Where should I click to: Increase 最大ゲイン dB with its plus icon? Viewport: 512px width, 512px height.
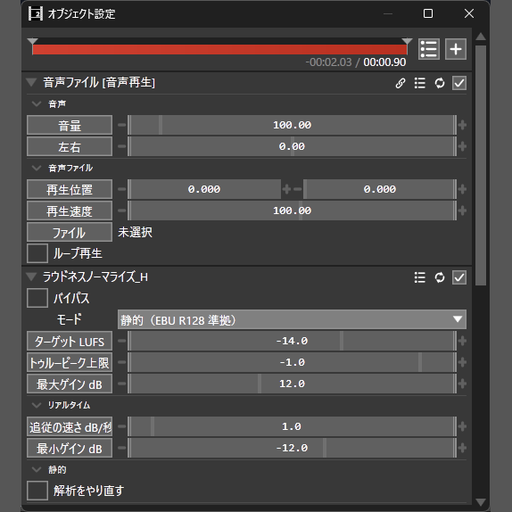tap(462, 384)
